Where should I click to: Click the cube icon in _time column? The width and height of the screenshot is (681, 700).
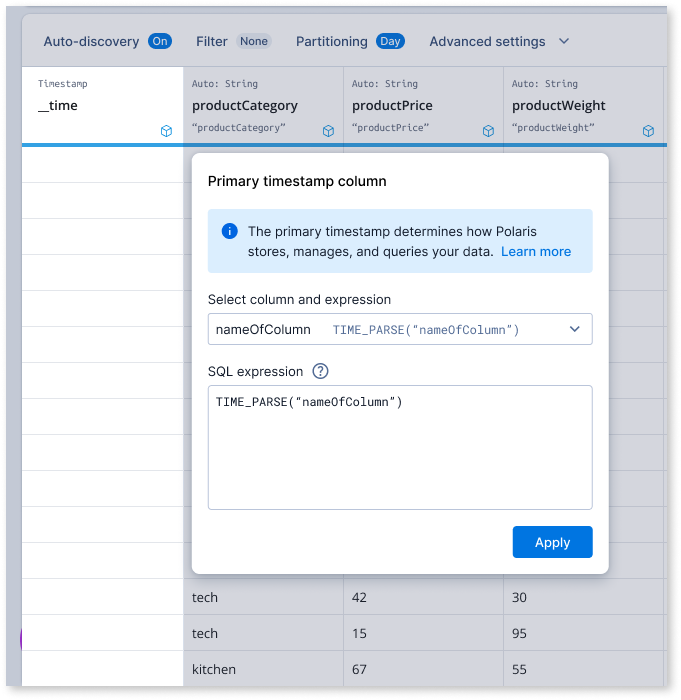coord(166,131)
